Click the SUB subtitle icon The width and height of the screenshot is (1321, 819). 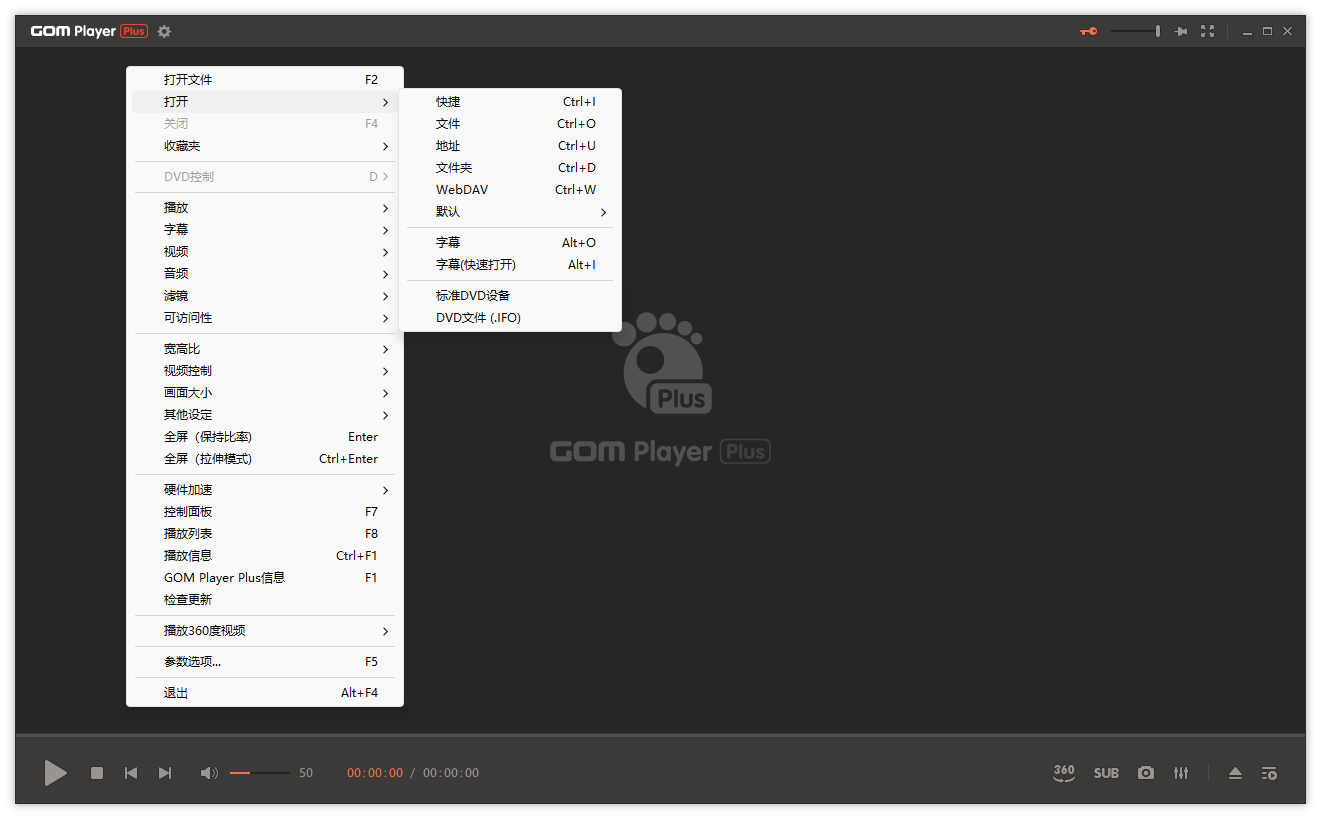(x=1106, y=772)
